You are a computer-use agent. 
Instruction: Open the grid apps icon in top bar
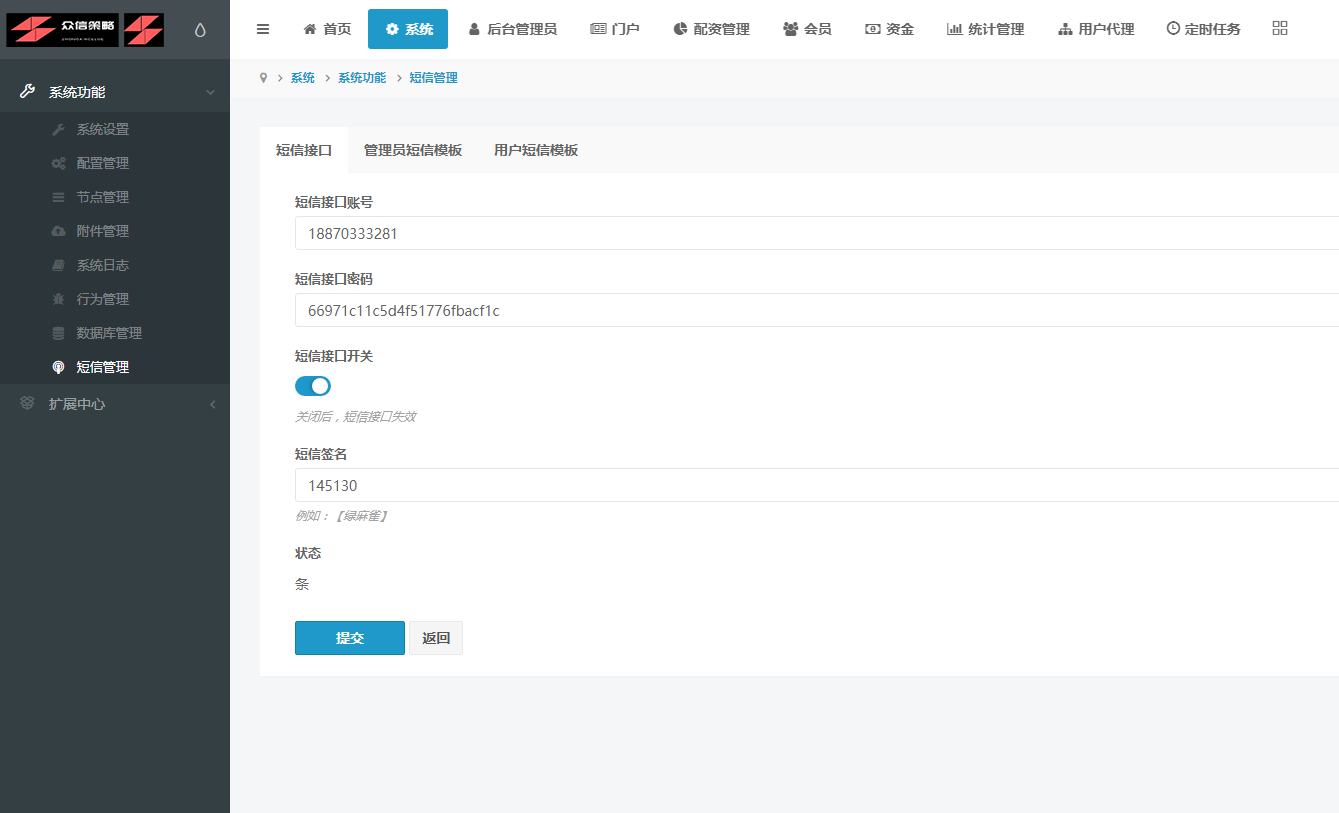pyautogui.click(x=1279, y=29)
